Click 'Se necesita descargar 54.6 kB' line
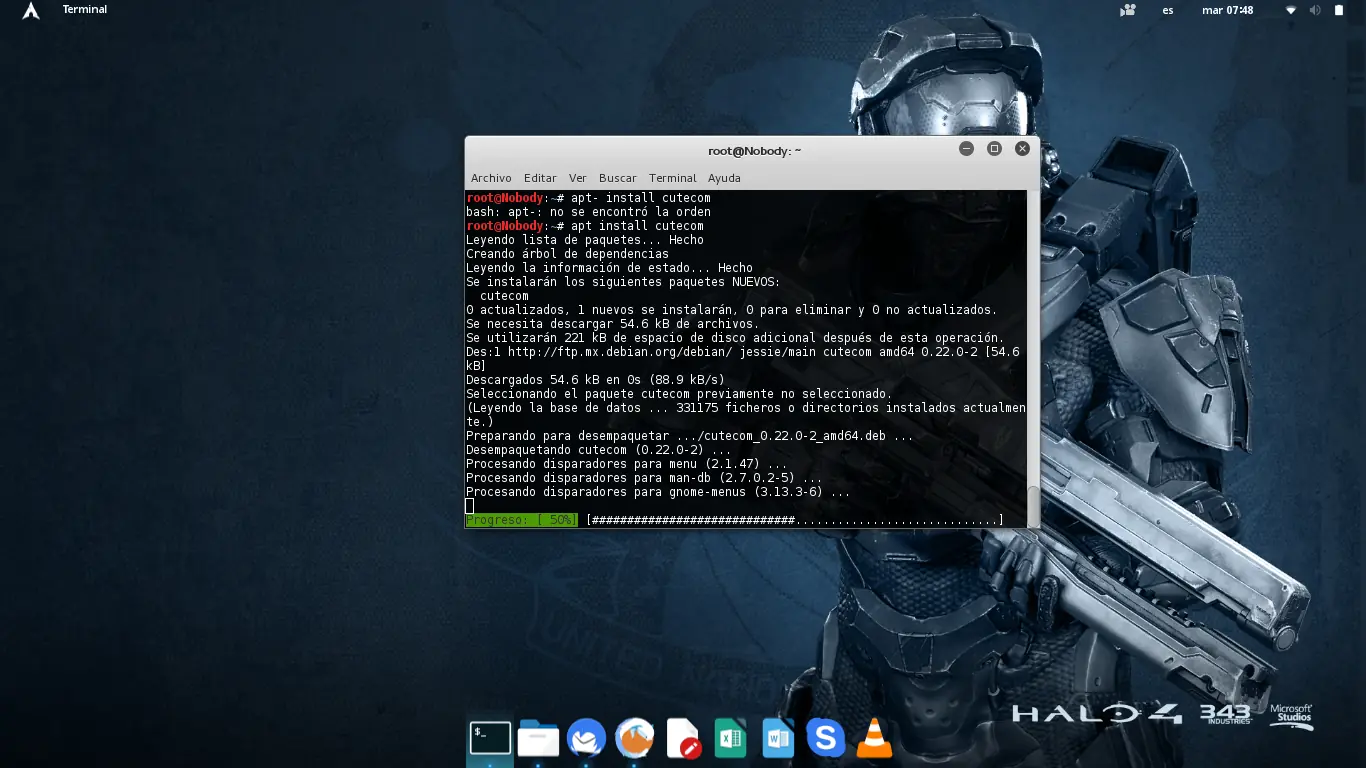1366x768 pixels. [x=612, y=324]
